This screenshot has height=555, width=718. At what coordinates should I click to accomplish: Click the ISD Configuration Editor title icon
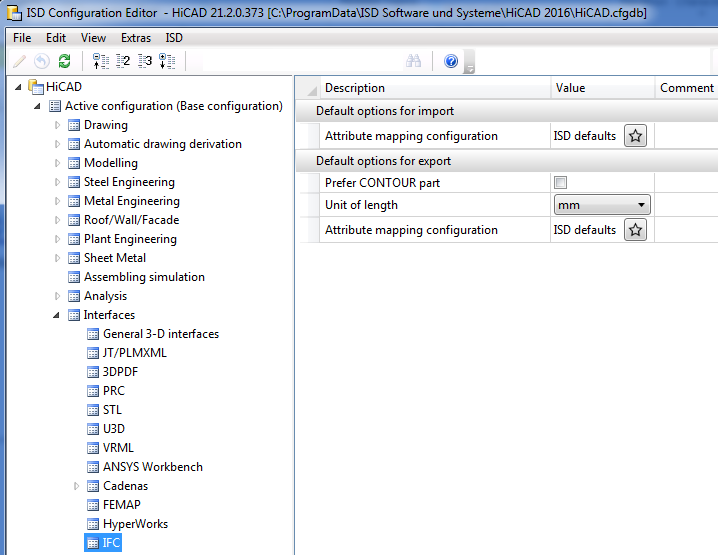pyautogui.click(x=14, y=12)
